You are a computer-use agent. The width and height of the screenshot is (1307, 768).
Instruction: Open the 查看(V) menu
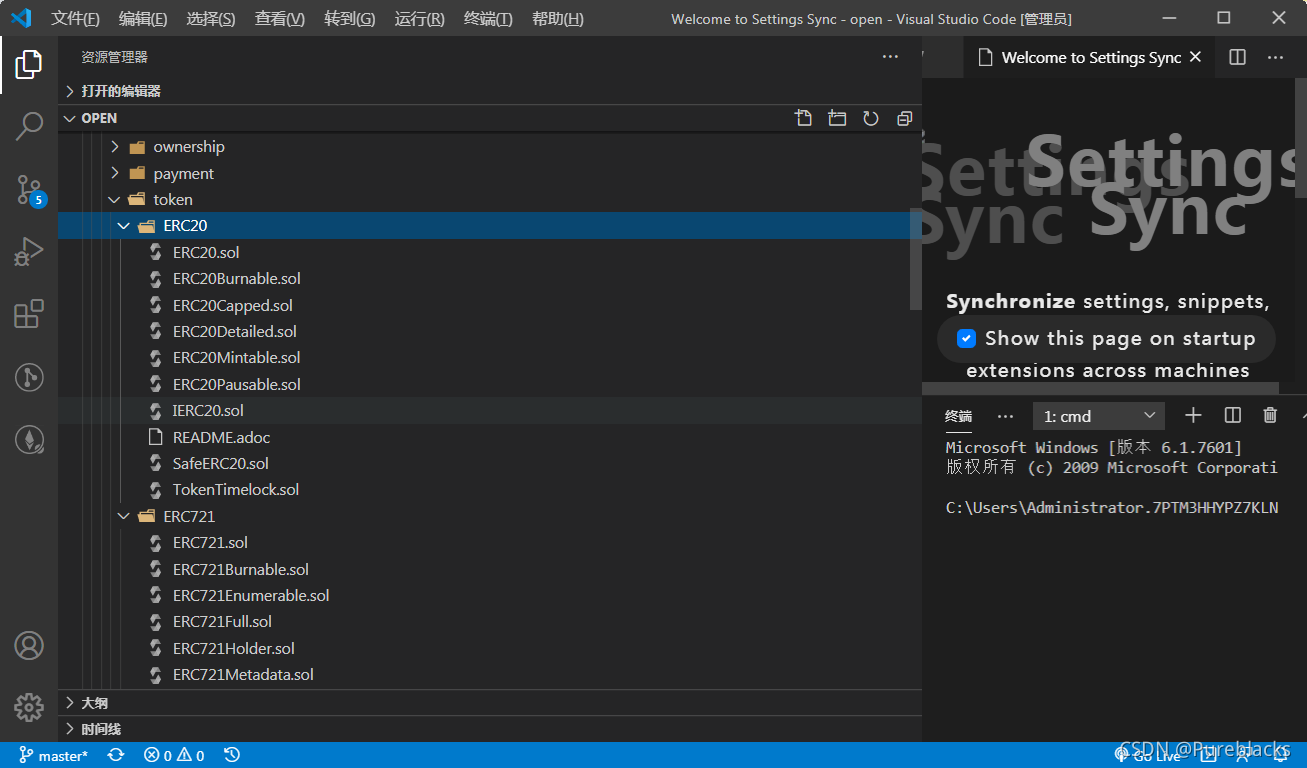click(x=280, y=19)
